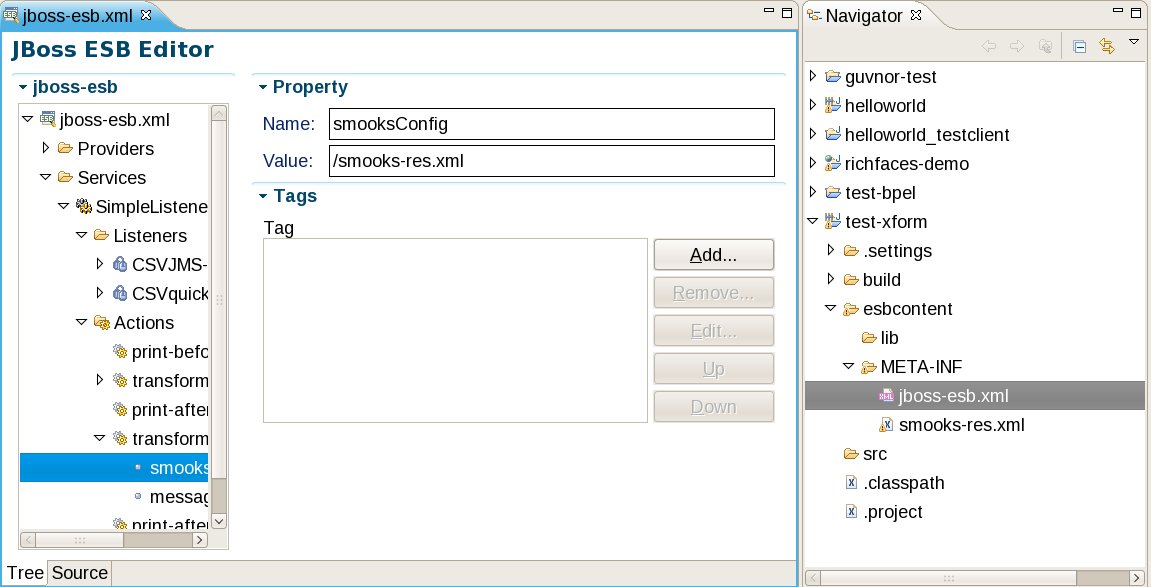The height and width of the screenshot is (587, 1151).
Task: Switch to the Tree tab
Action: click(25, 573)
